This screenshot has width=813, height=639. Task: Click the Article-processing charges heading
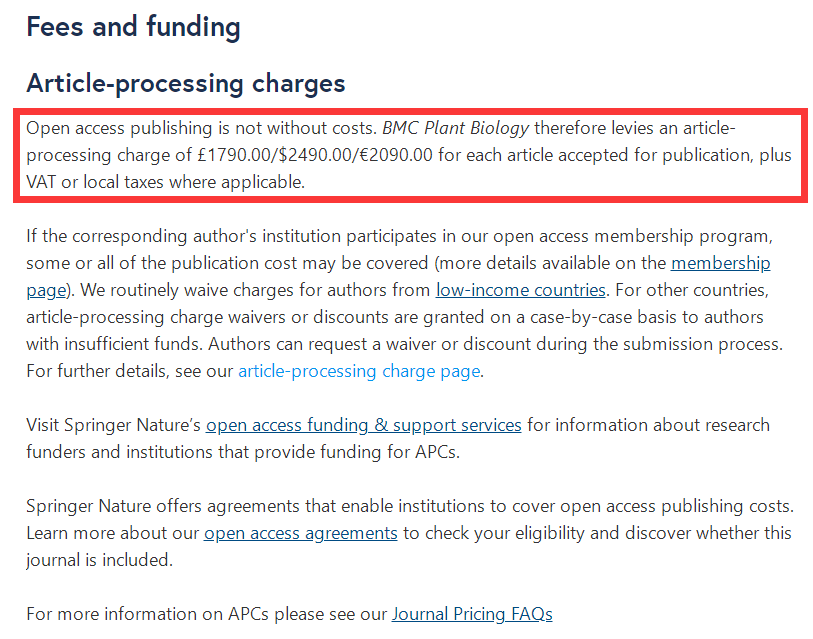[186, 84]
